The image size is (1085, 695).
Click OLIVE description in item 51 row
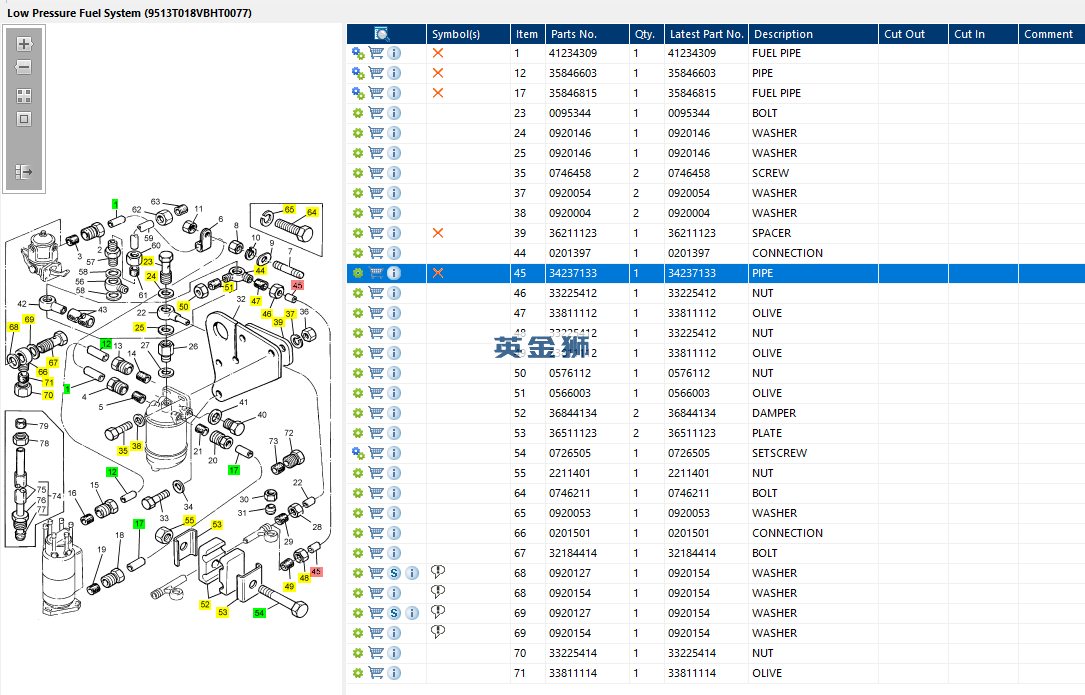pos(767,393)
